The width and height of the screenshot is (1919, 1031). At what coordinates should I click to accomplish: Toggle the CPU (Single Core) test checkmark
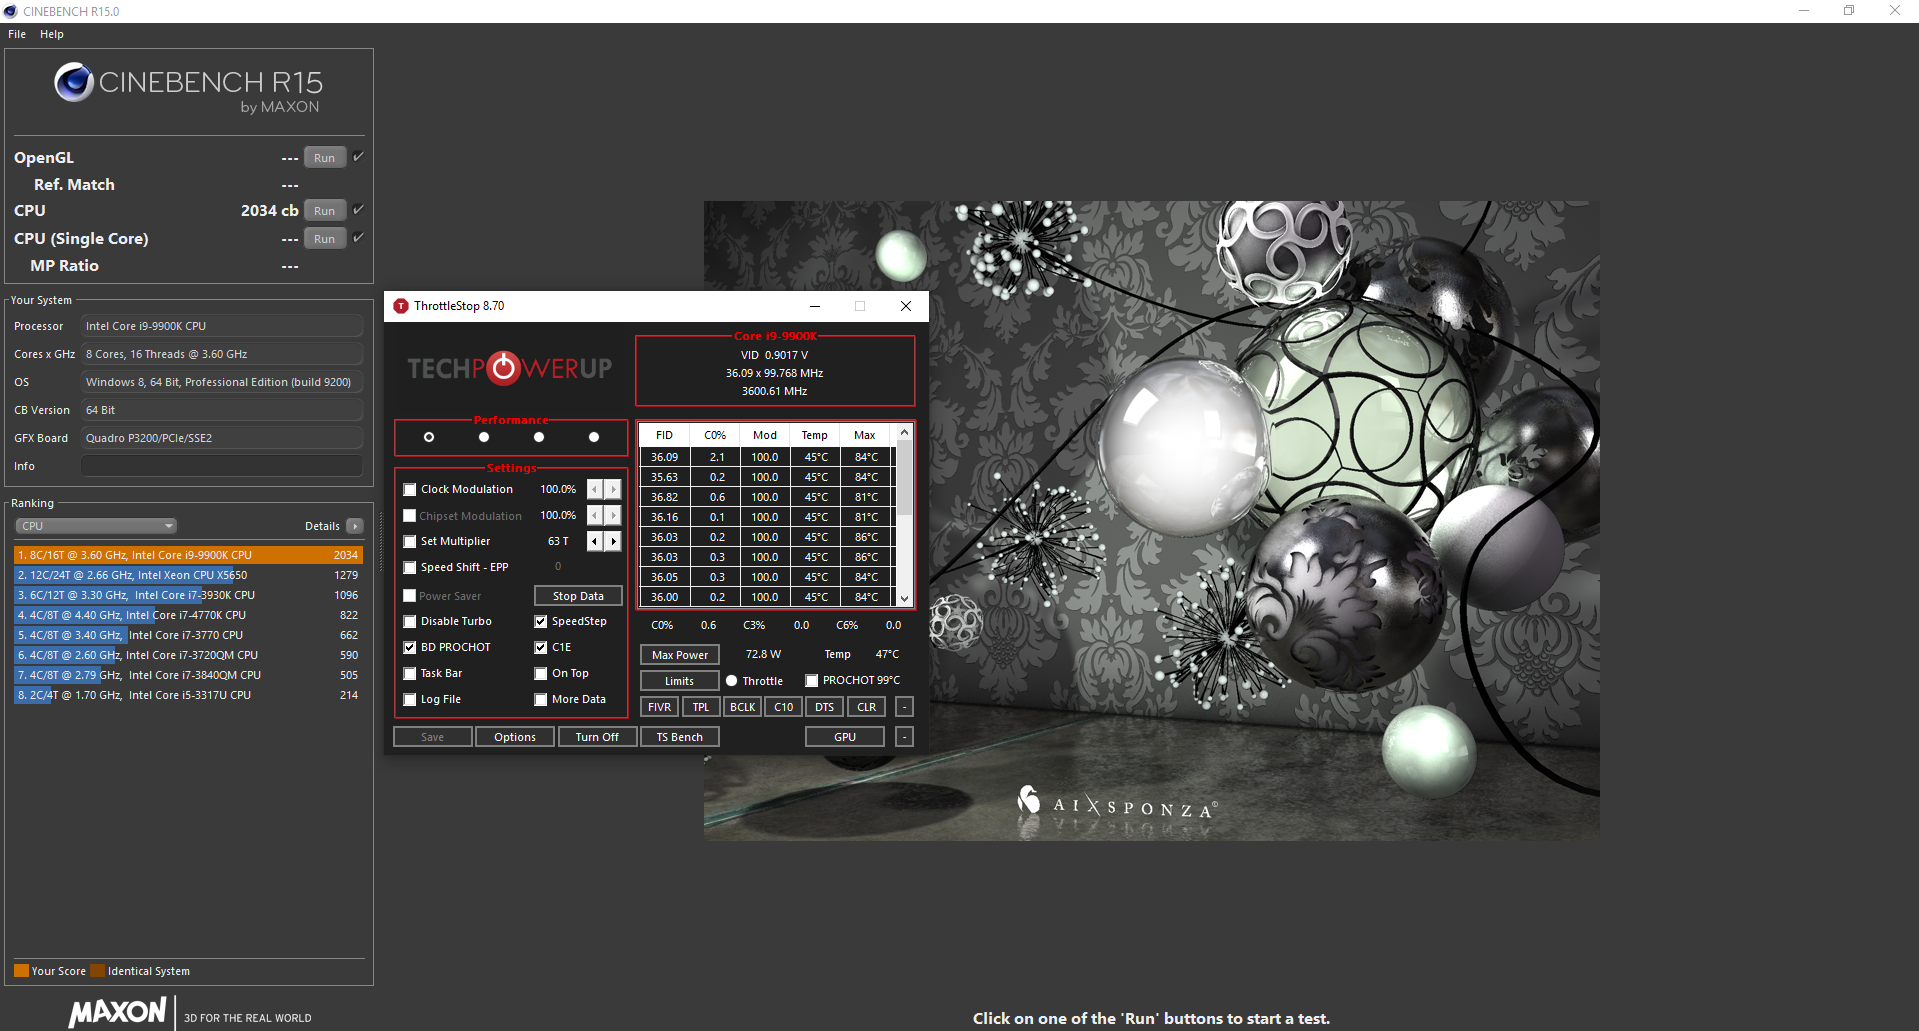(358, 238)
